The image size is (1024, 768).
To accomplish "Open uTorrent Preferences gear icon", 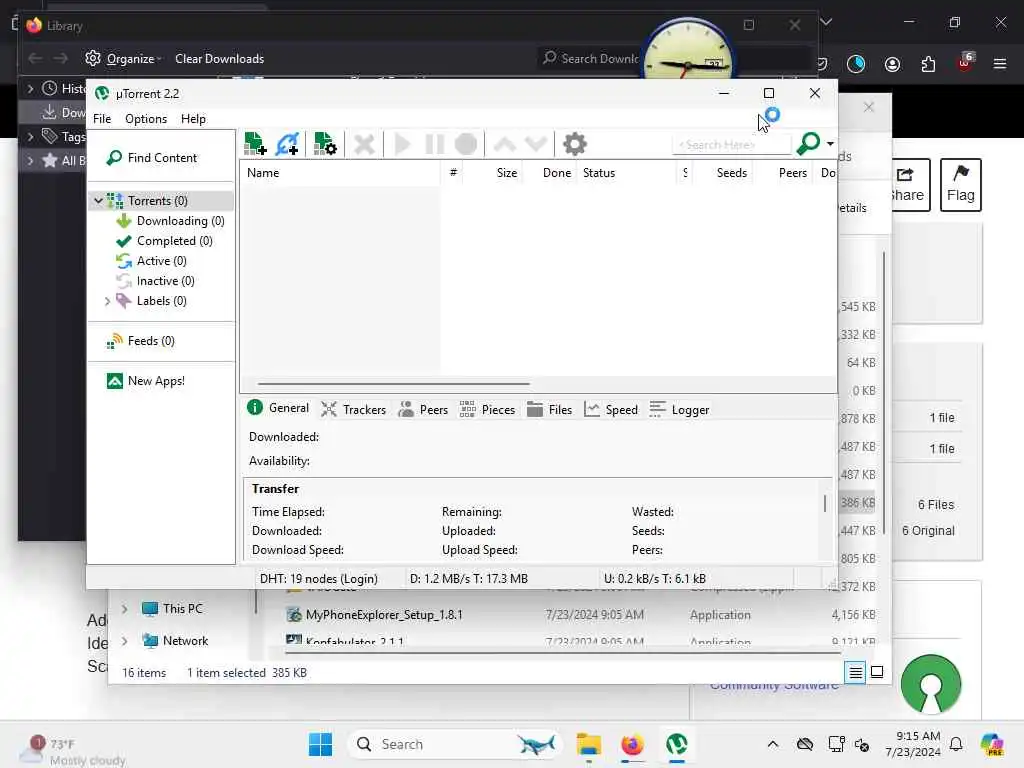I will [x=575, y=144].
